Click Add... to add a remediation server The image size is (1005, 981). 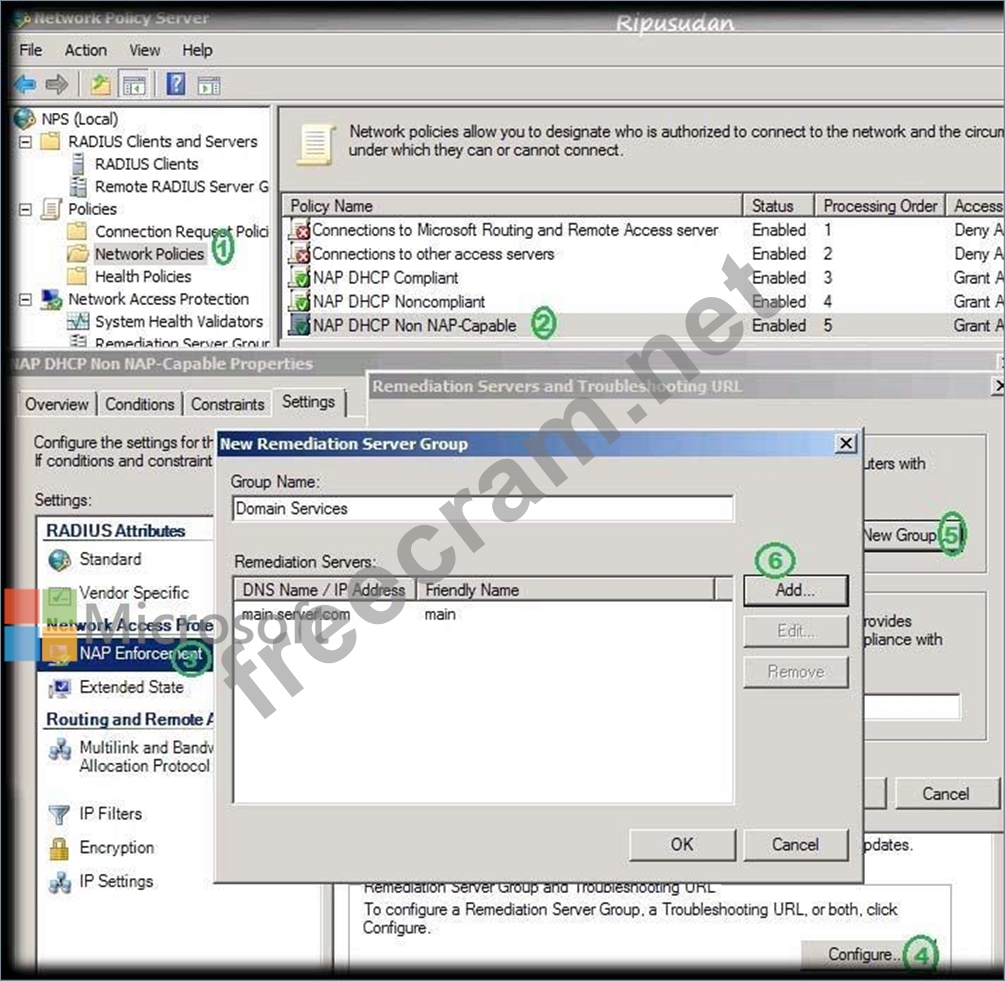tap(795, 590)
